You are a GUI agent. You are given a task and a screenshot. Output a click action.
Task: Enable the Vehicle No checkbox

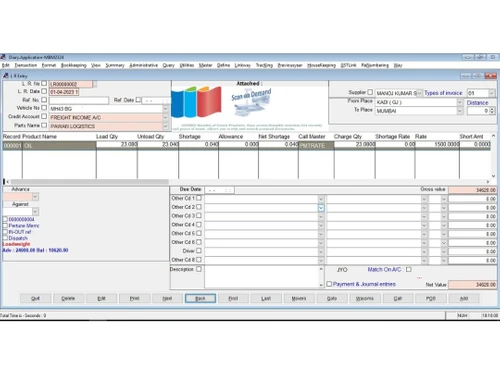coord(44,108)
